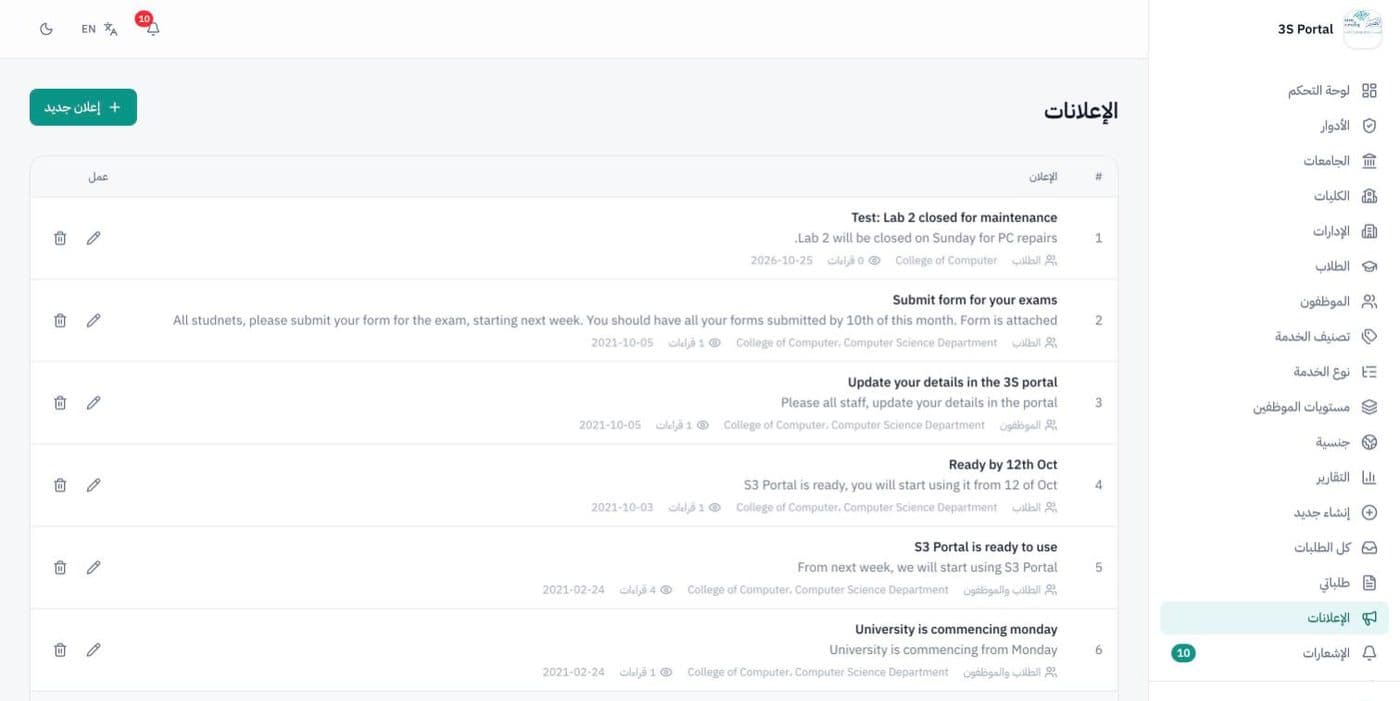Open لوحة التحكم dashboard in the sidebar

click(x=1274, y=91)
